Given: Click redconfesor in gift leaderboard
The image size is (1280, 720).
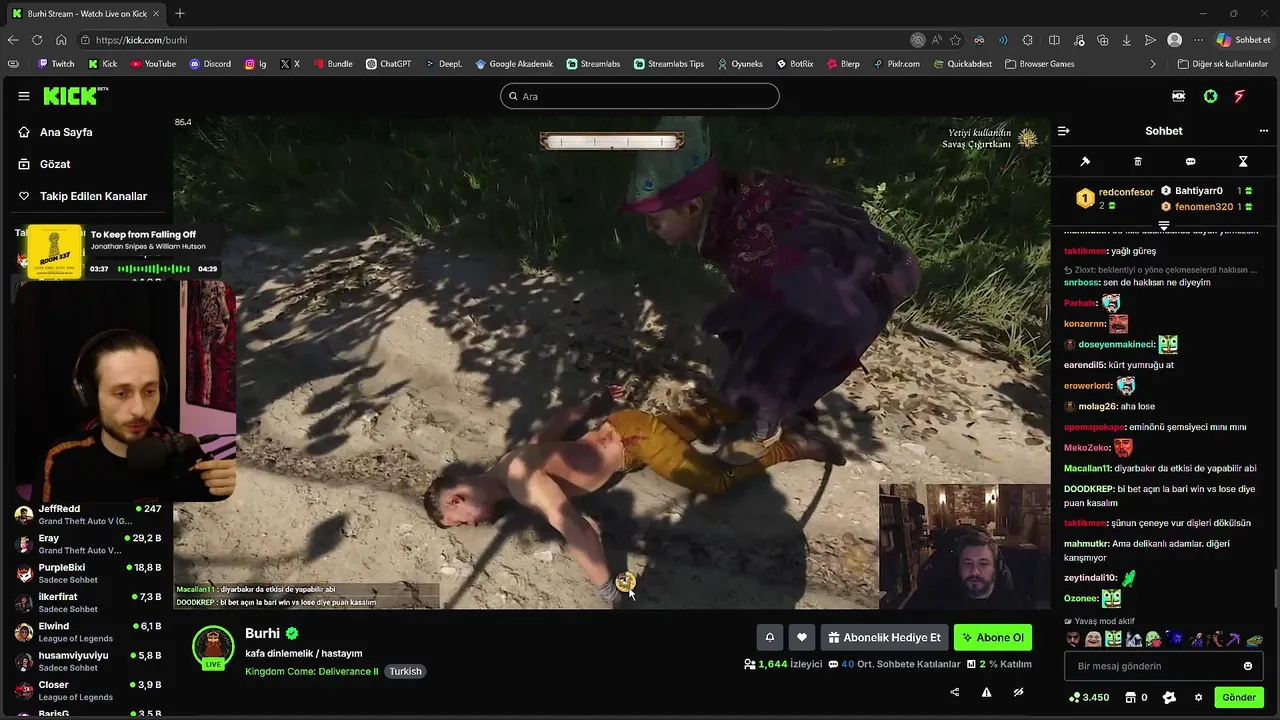Looking at the screenshot, I should pyautogui.click(x=1126, y=192).
